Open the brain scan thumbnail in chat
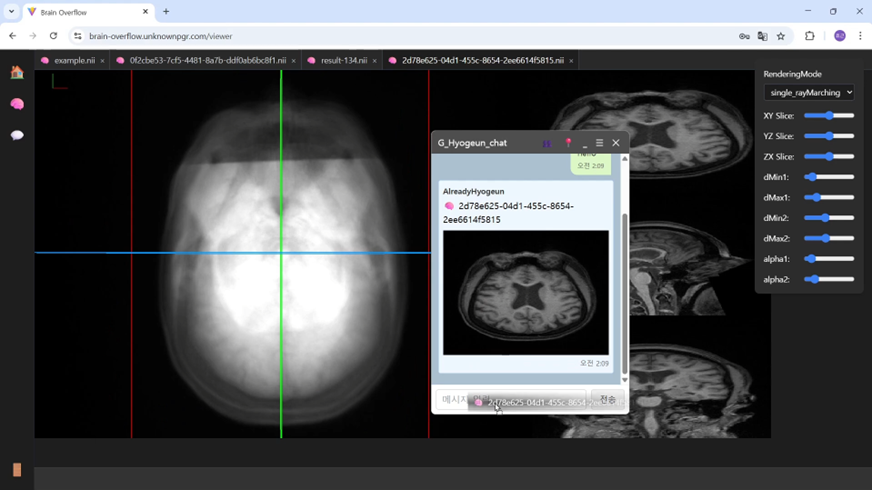Image resolution: width=872 pixels, height=490 pixels. (x=525, y=292)
